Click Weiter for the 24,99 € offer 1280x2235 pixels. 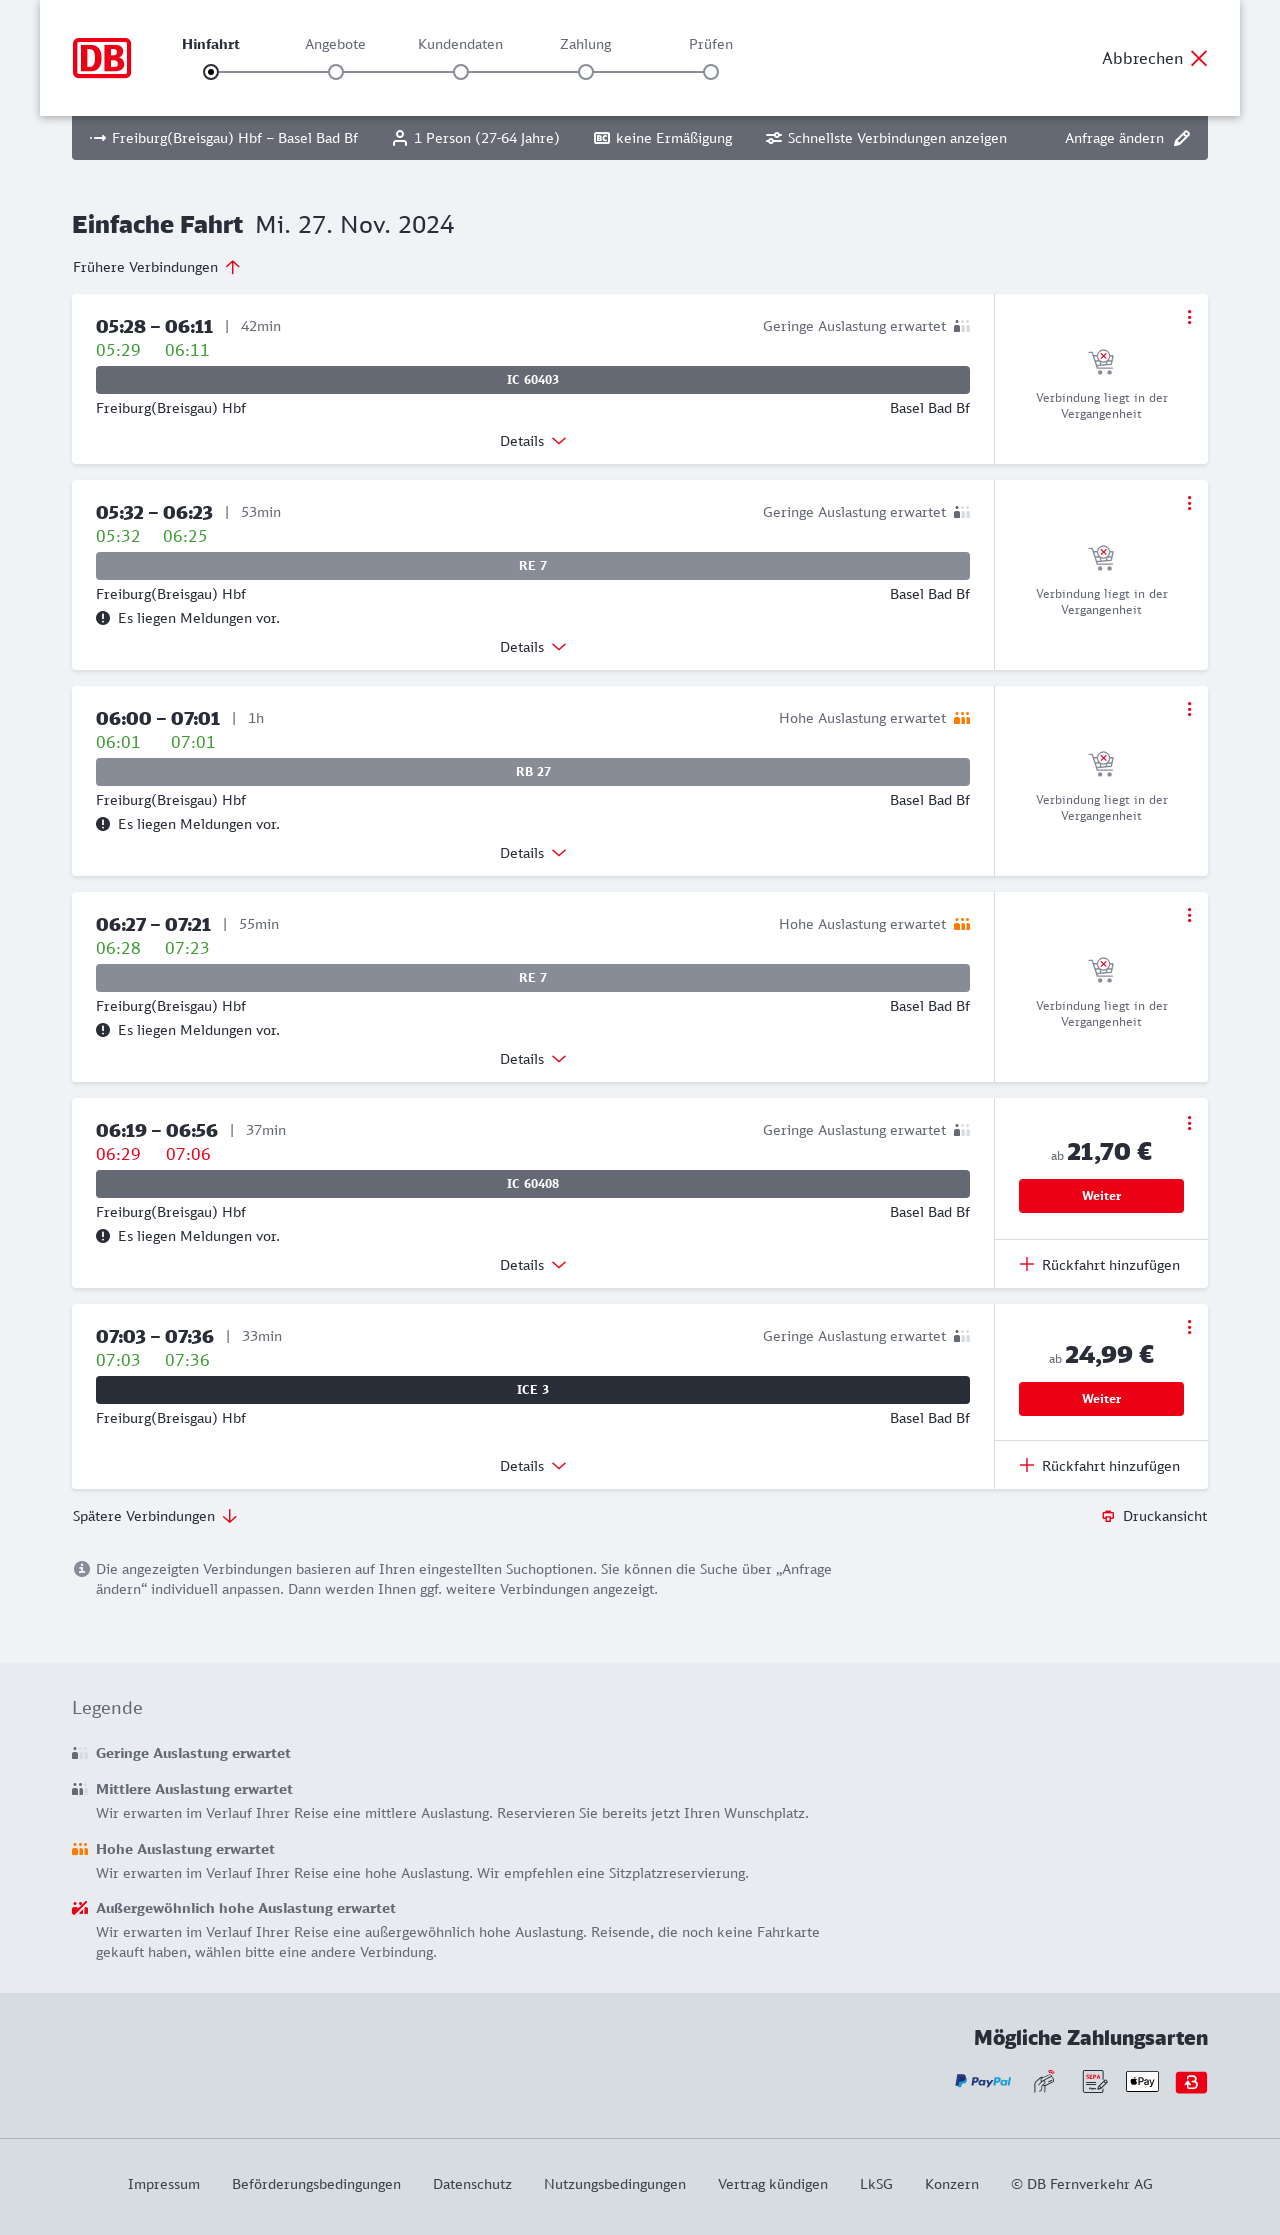1101,1399
